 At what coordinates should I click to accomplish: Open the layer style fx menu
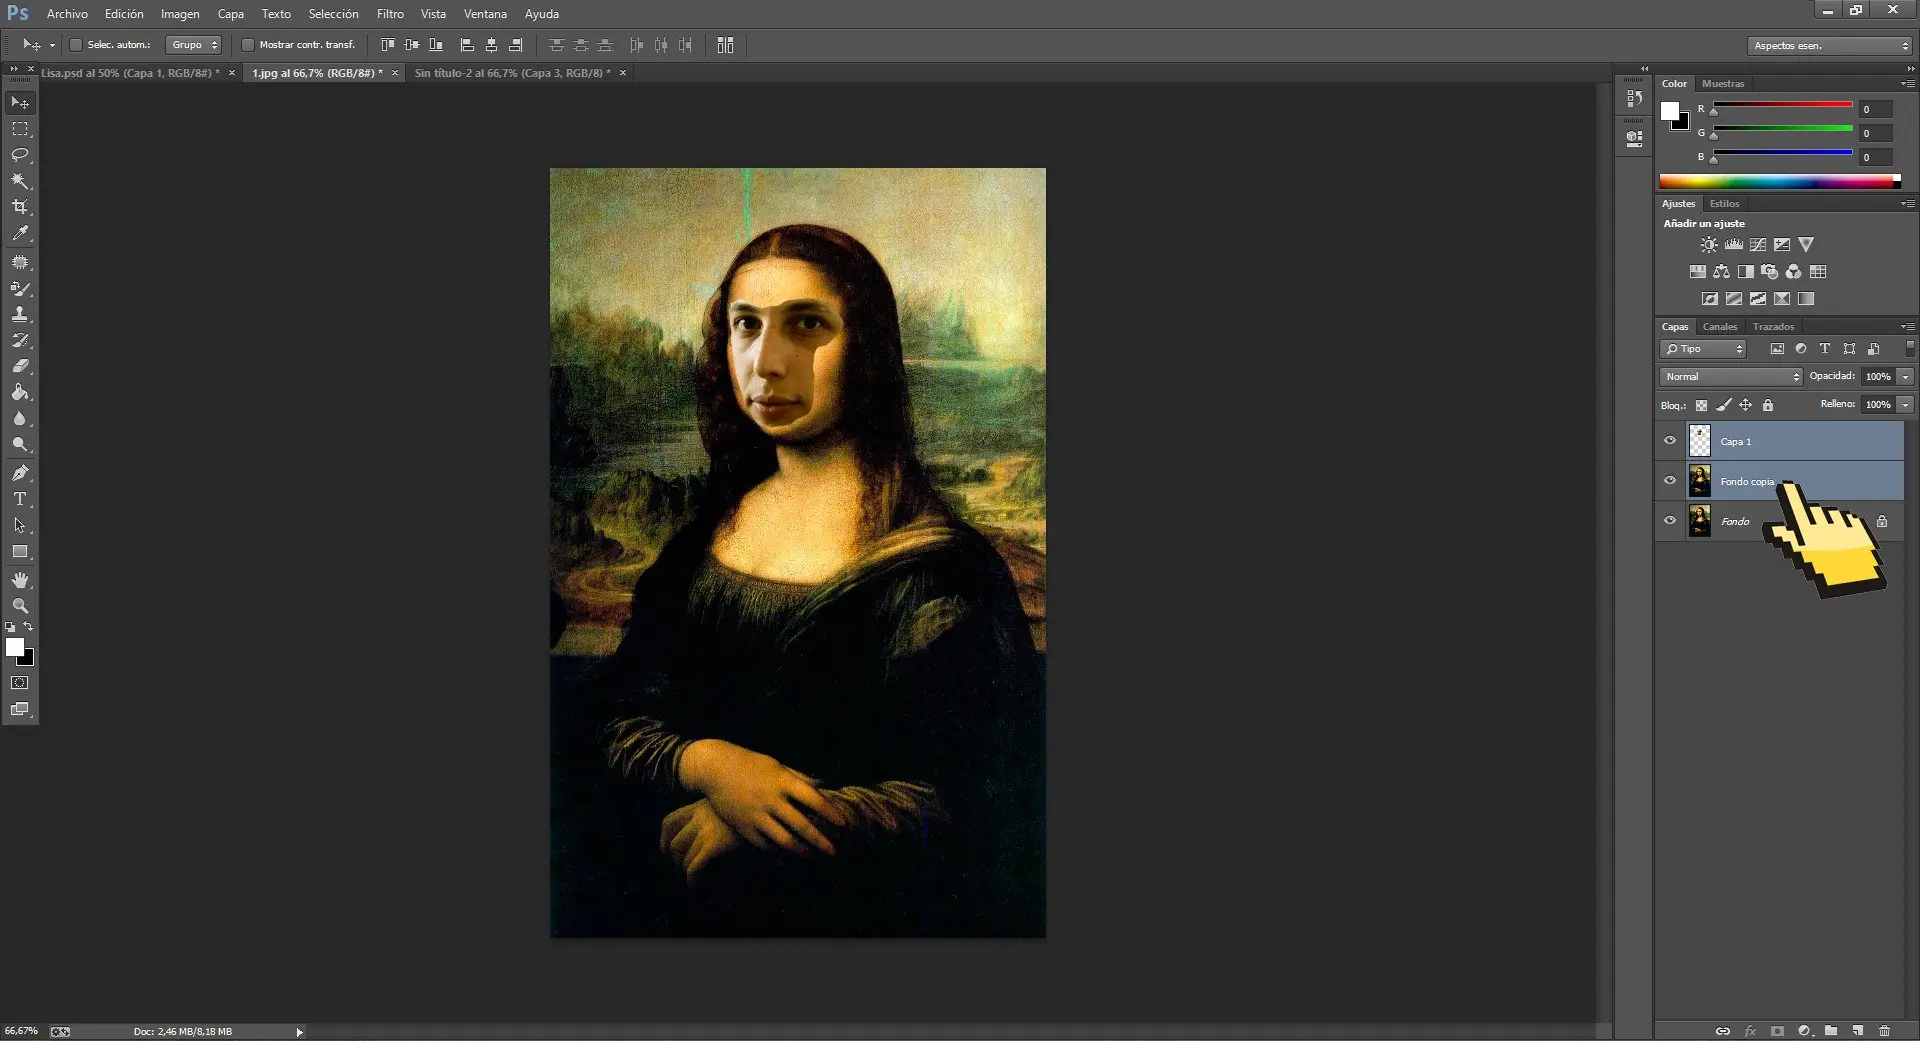pos(1750,1031)
